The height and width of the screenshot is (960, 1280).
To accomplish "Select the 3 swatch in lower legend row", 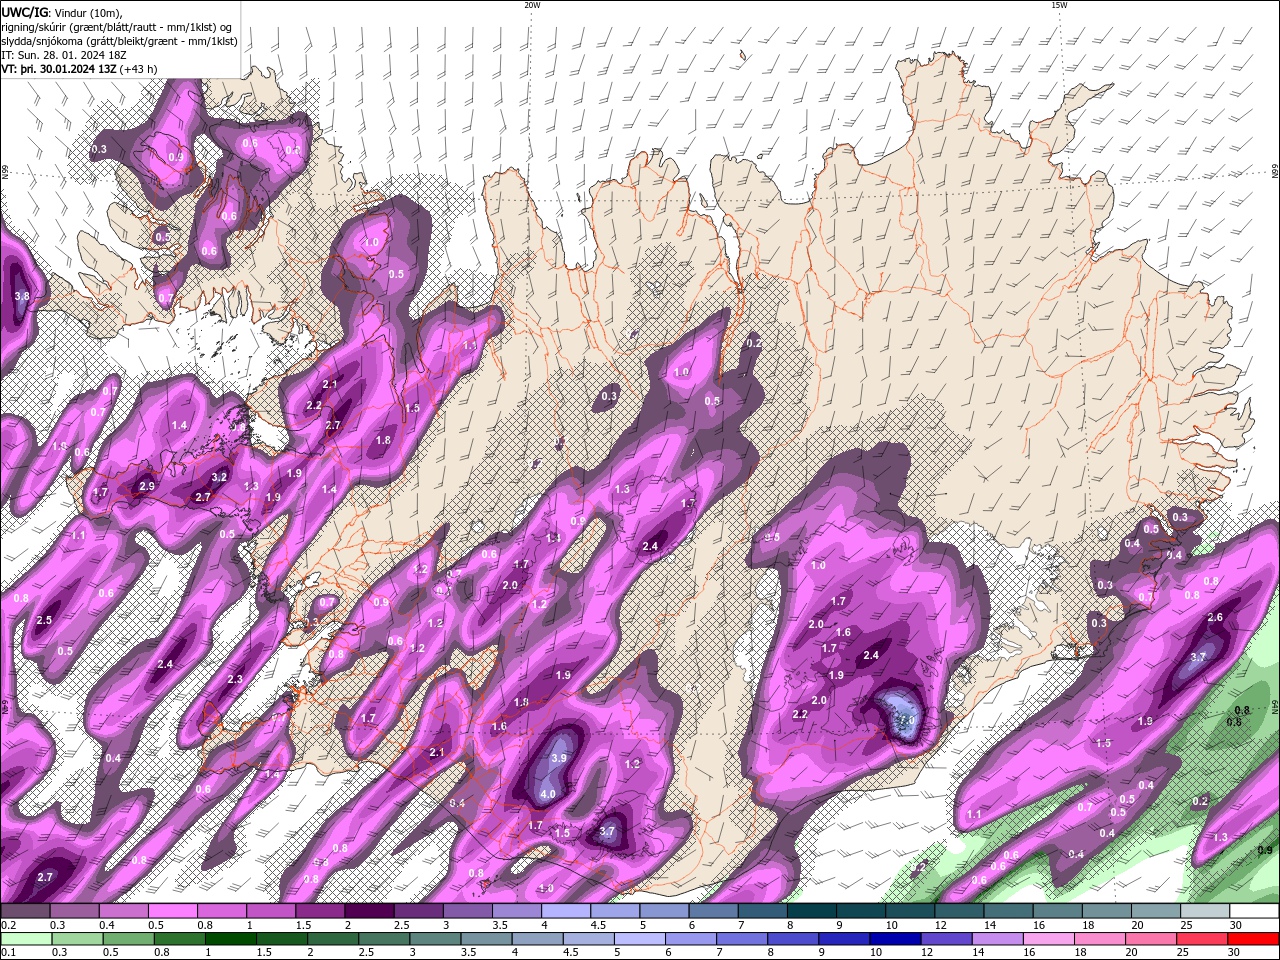I will tap(434, 939).
